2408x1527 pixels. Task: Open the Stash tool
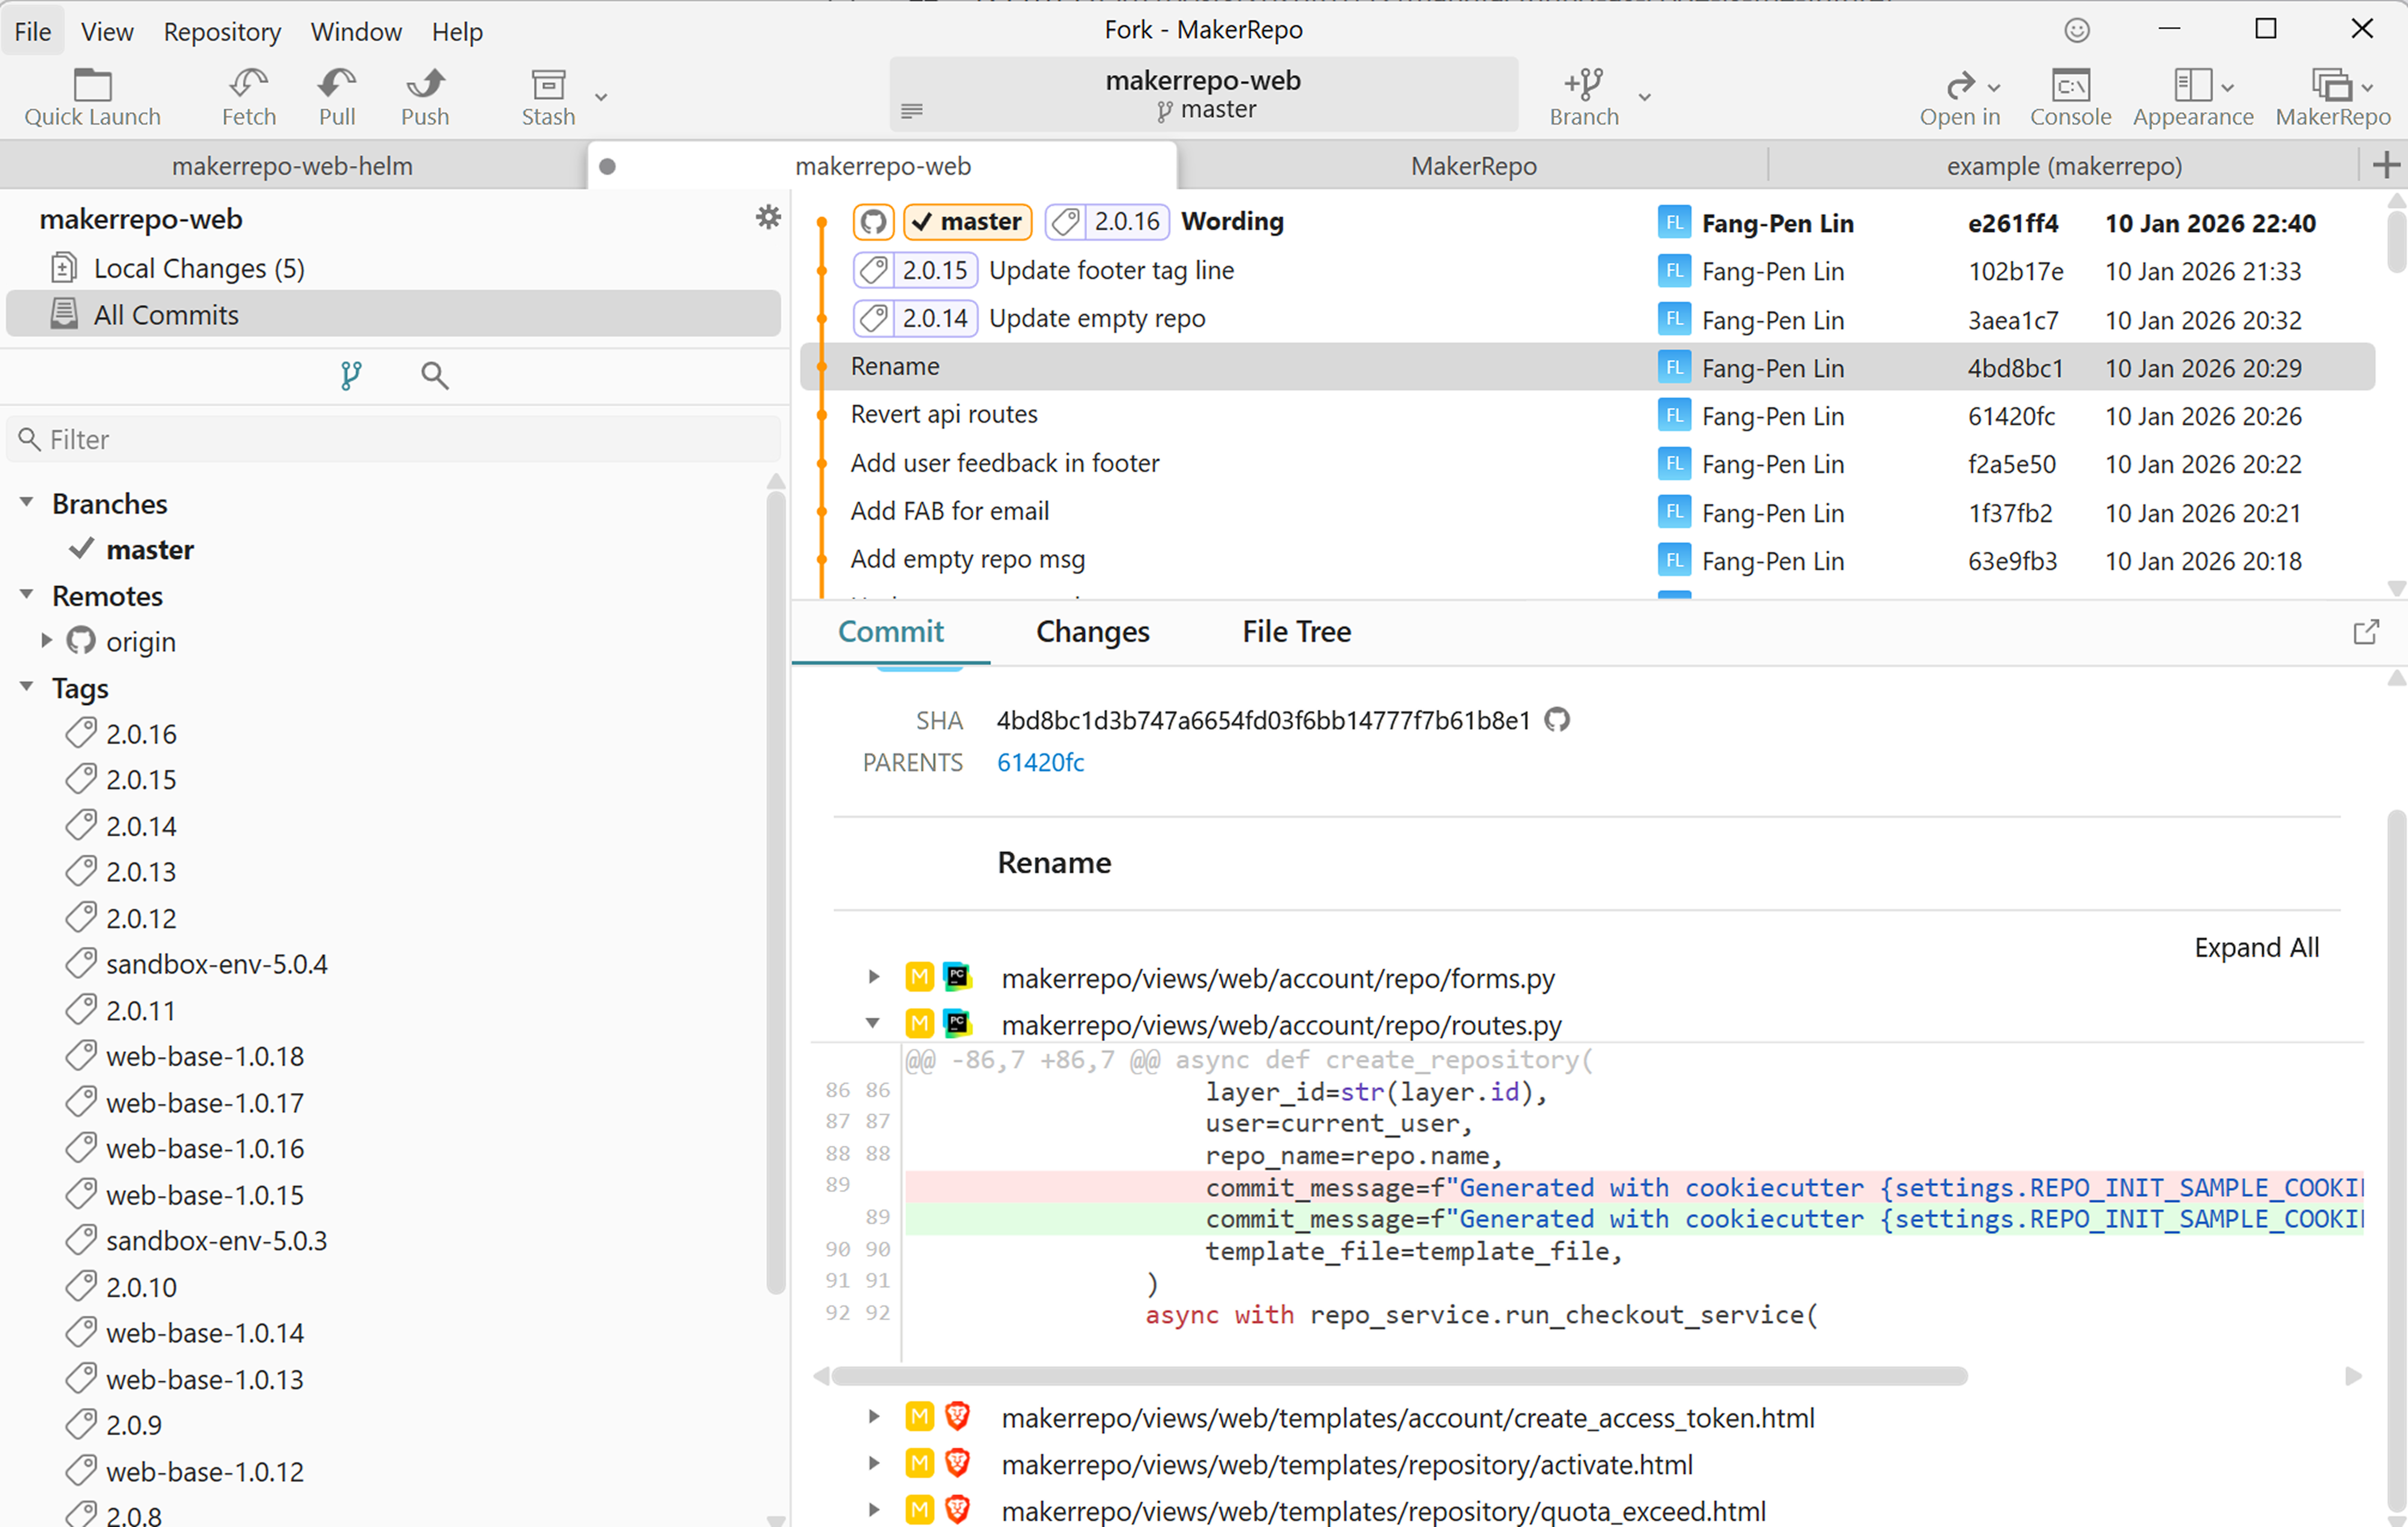[x=547, y=95]
